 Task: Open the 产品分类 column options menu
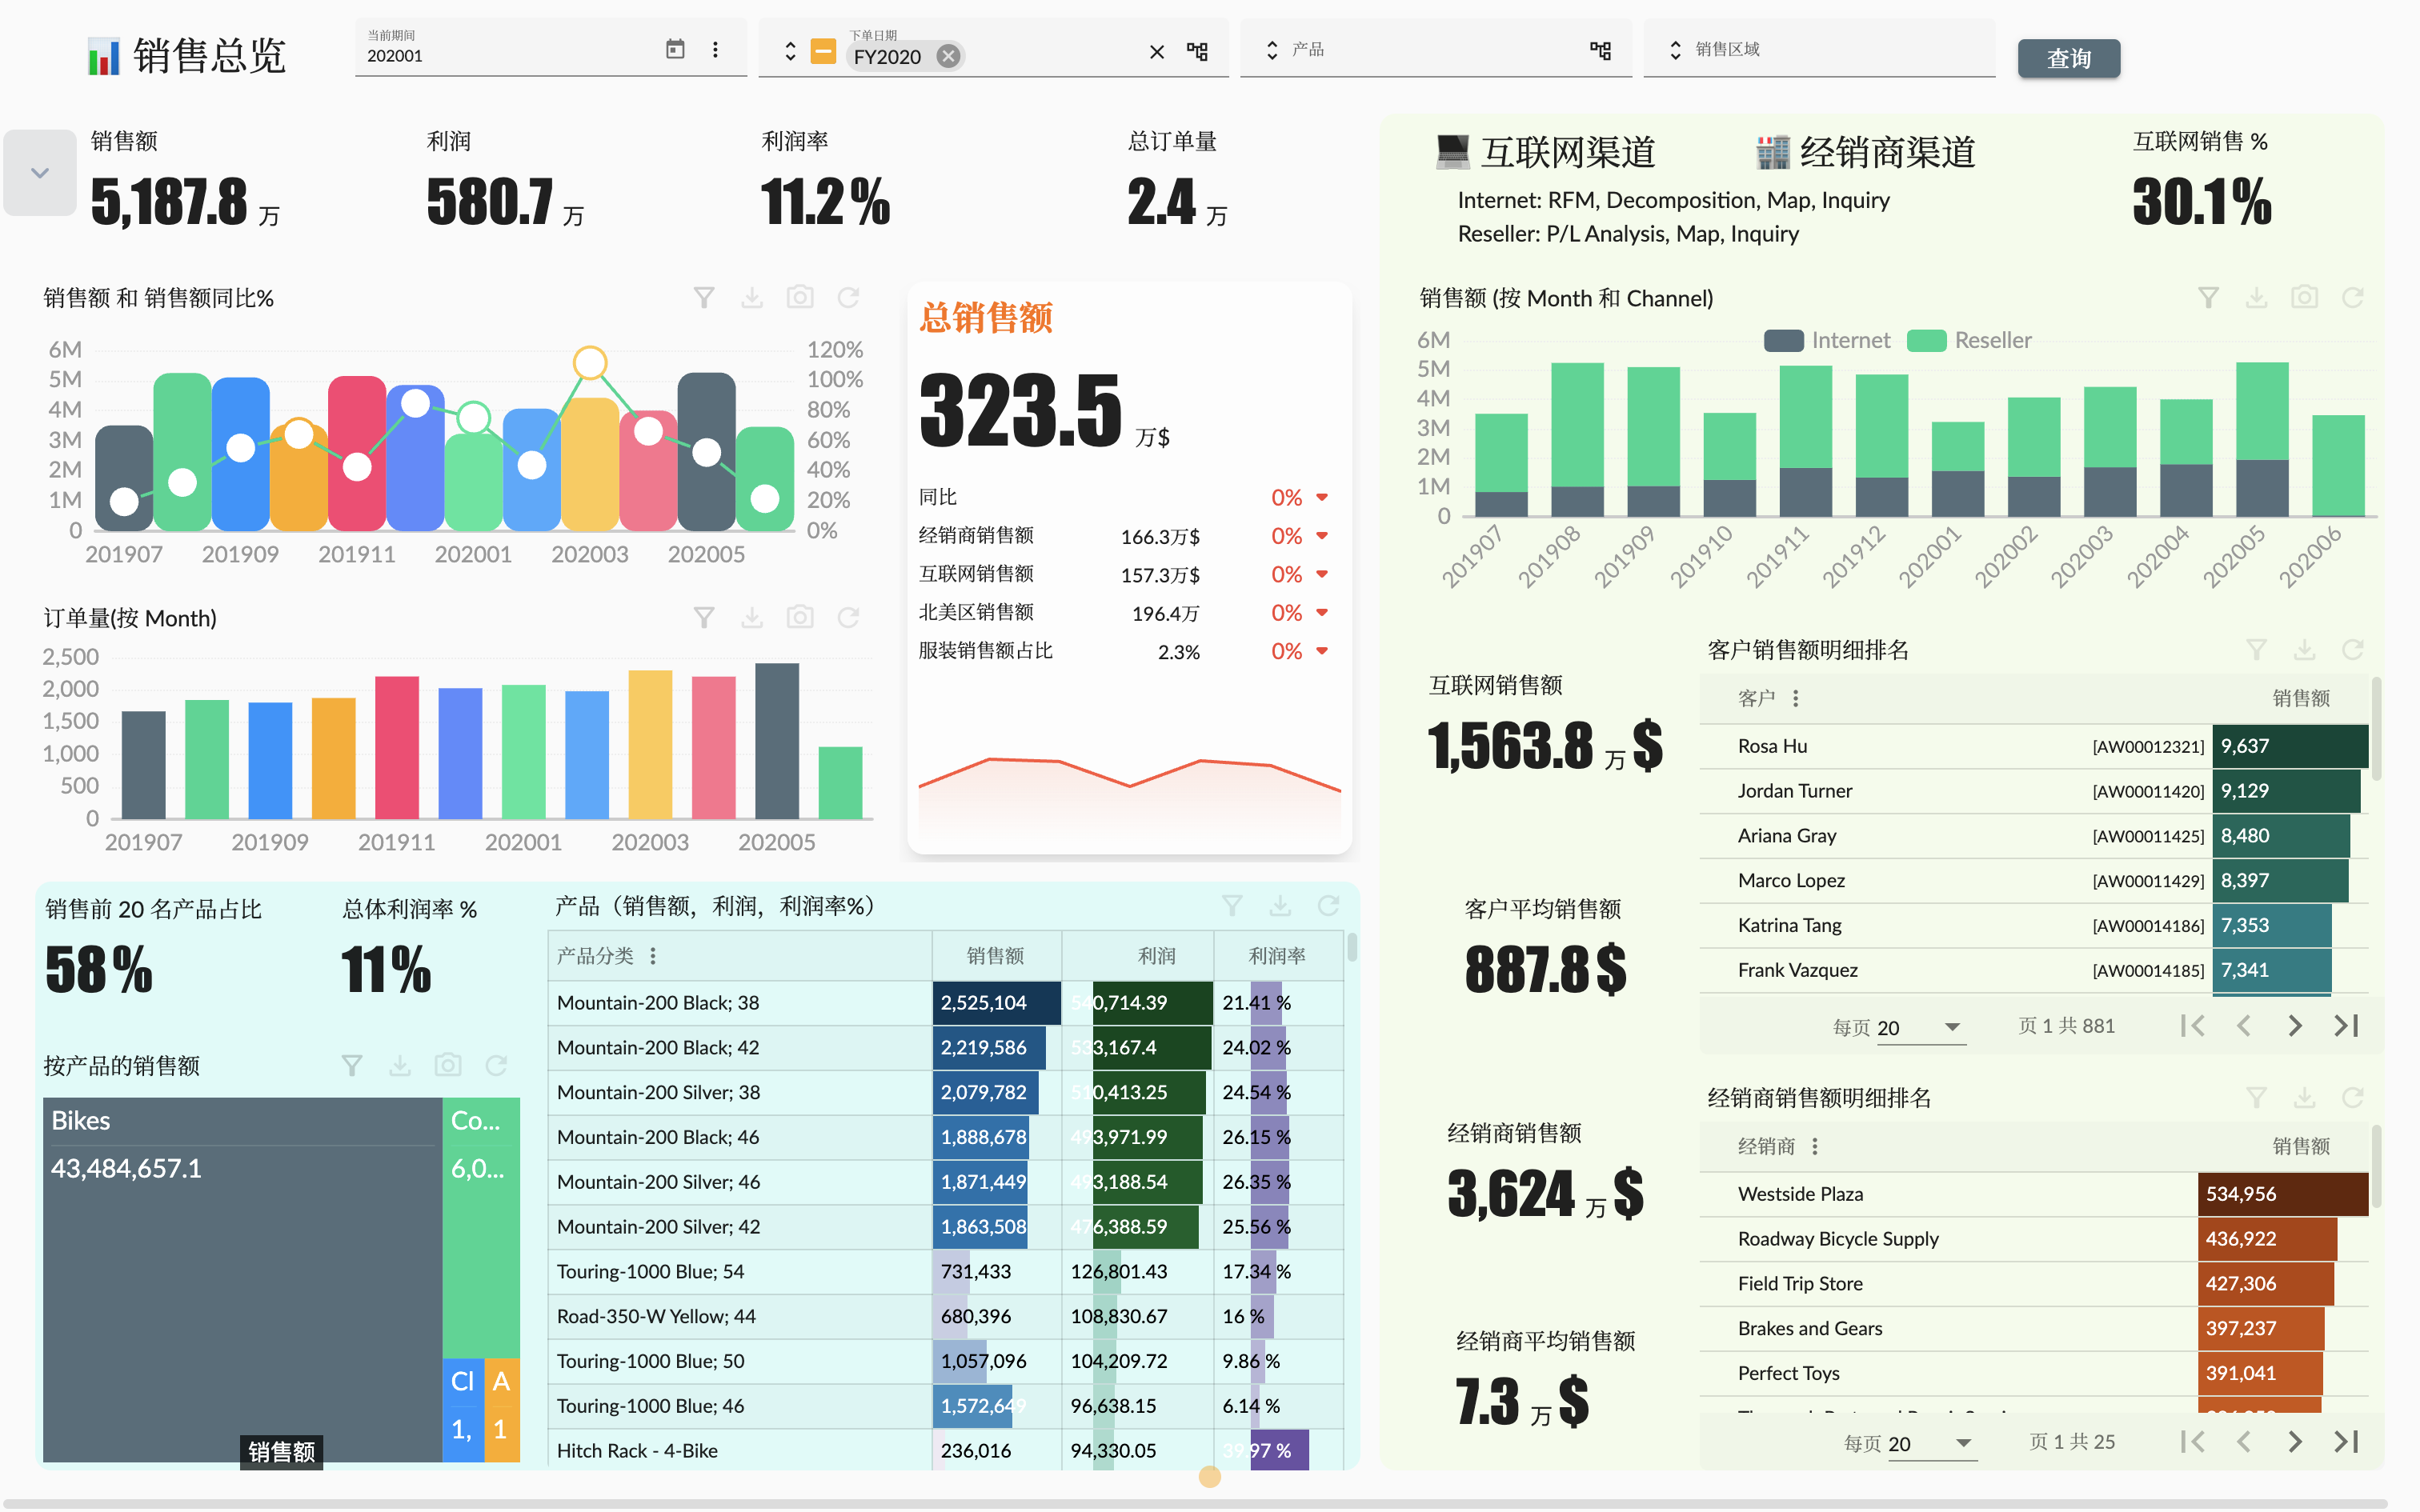coord(652,956)
